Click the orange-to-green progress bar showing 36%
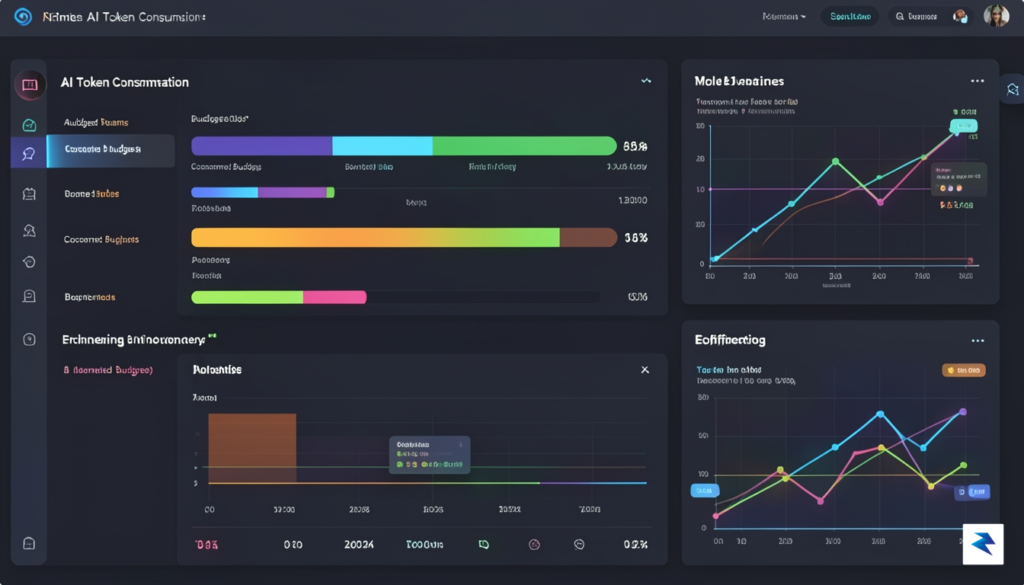This screenshot has height=585, width=1024. click(404, 238)
